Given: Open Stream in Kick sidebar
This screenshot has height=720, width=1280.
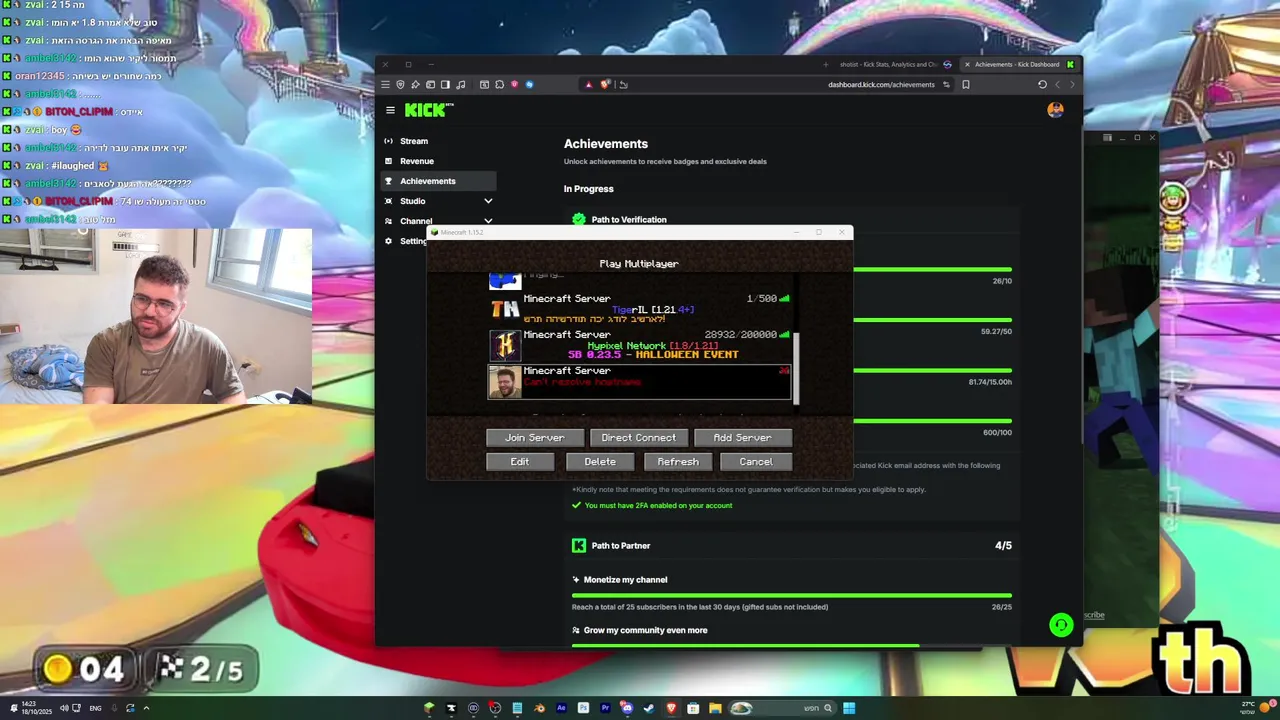Looking at the screenshot, I should [x=414, y=141].
